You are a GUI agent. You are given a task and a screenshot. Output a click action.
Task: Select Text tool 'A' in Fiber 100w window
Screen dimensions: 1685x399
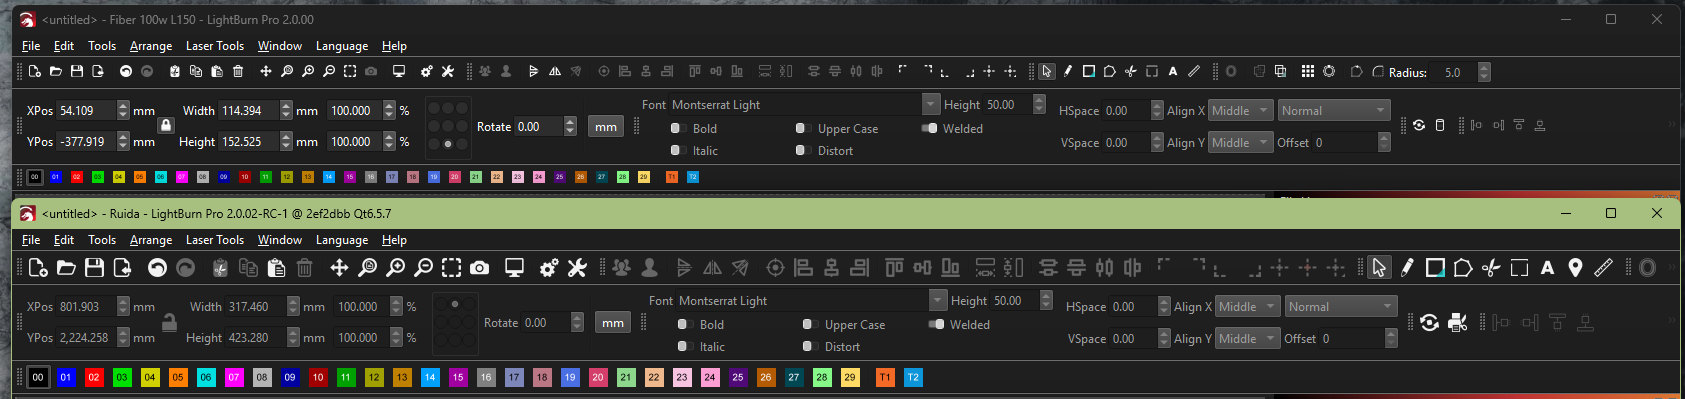click(1173, 71)
